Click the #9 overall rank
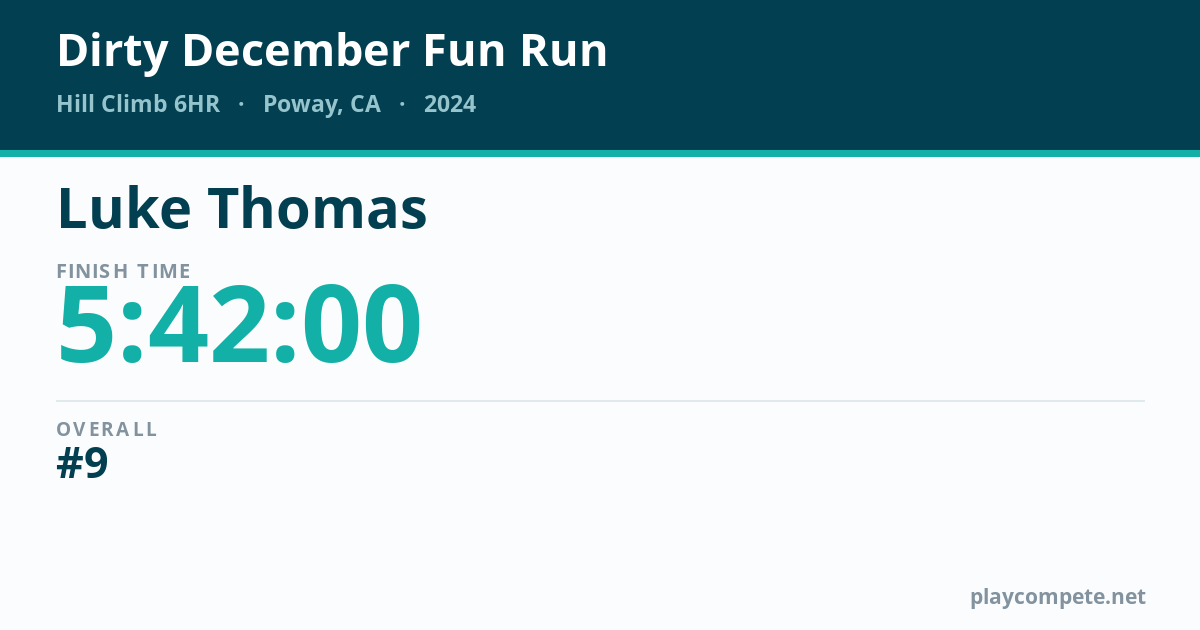1200x630 pixels. click(82, 463)
